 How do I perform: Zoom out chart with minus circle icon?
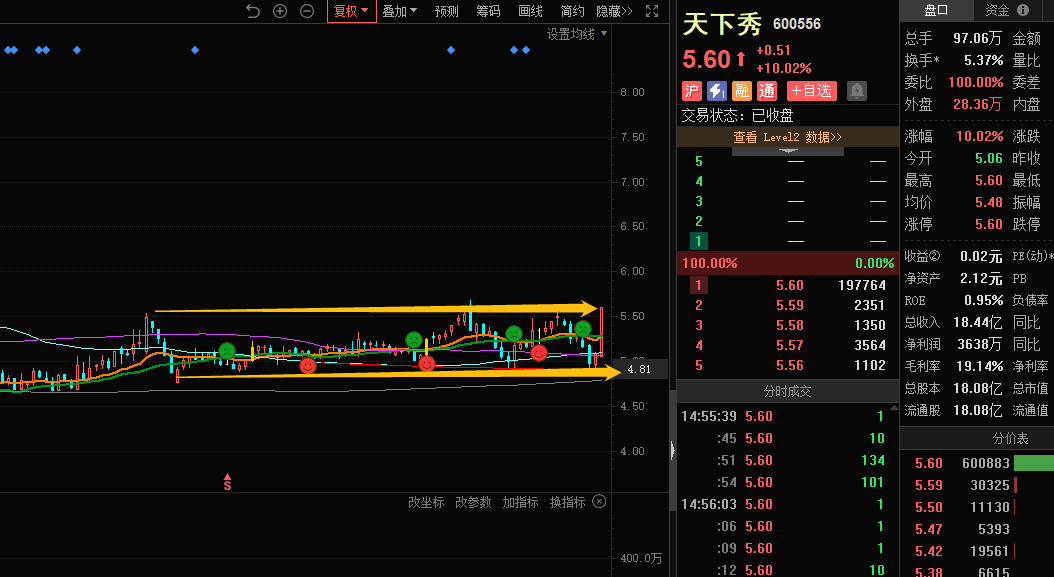click(x=307, y=11)
